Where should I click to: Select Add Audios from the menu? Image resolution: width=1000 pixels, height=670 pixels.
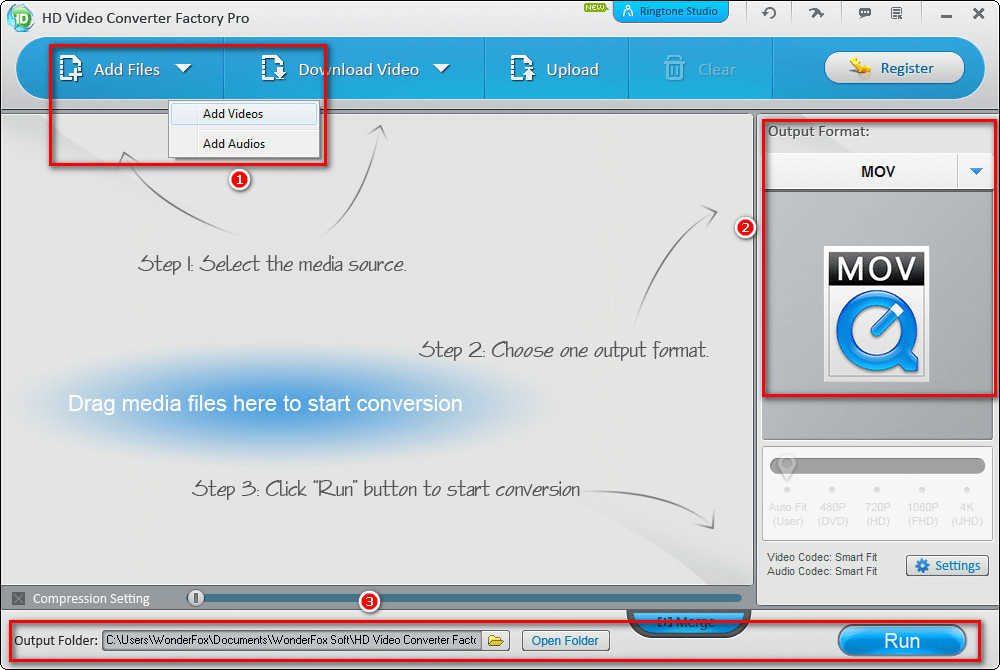(x=244, y=144)
